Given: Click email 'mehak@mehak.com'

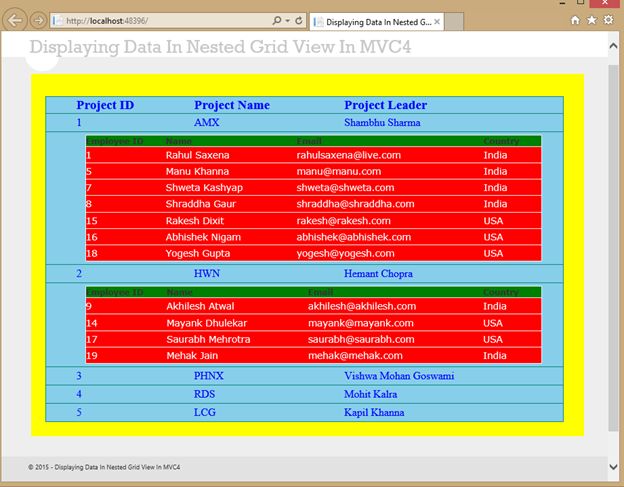Looking at the screenshot, I should pyautogui.click(x=355, y=356).
